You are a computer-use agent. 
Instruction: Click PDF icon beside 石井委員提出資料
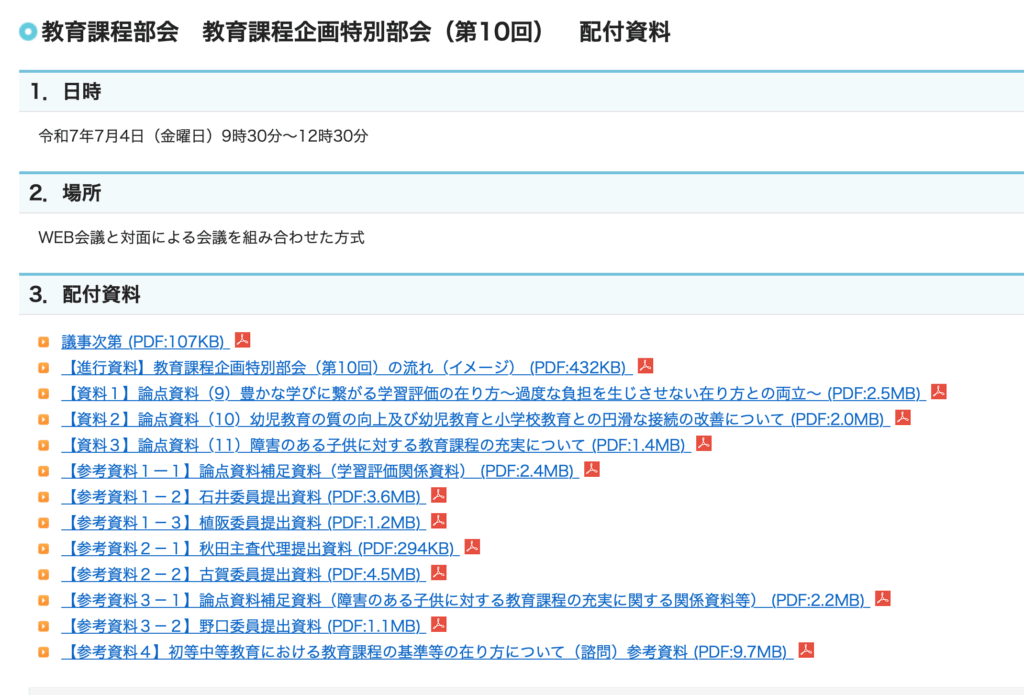pyautogui.click(x=438, y=496)
